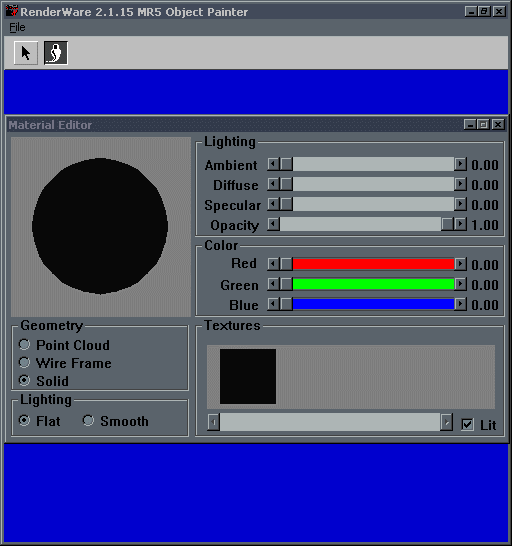Click inside the Green color track
This screenshot has height=546, width=512.
pyautogui.click(x=373, y=284)
